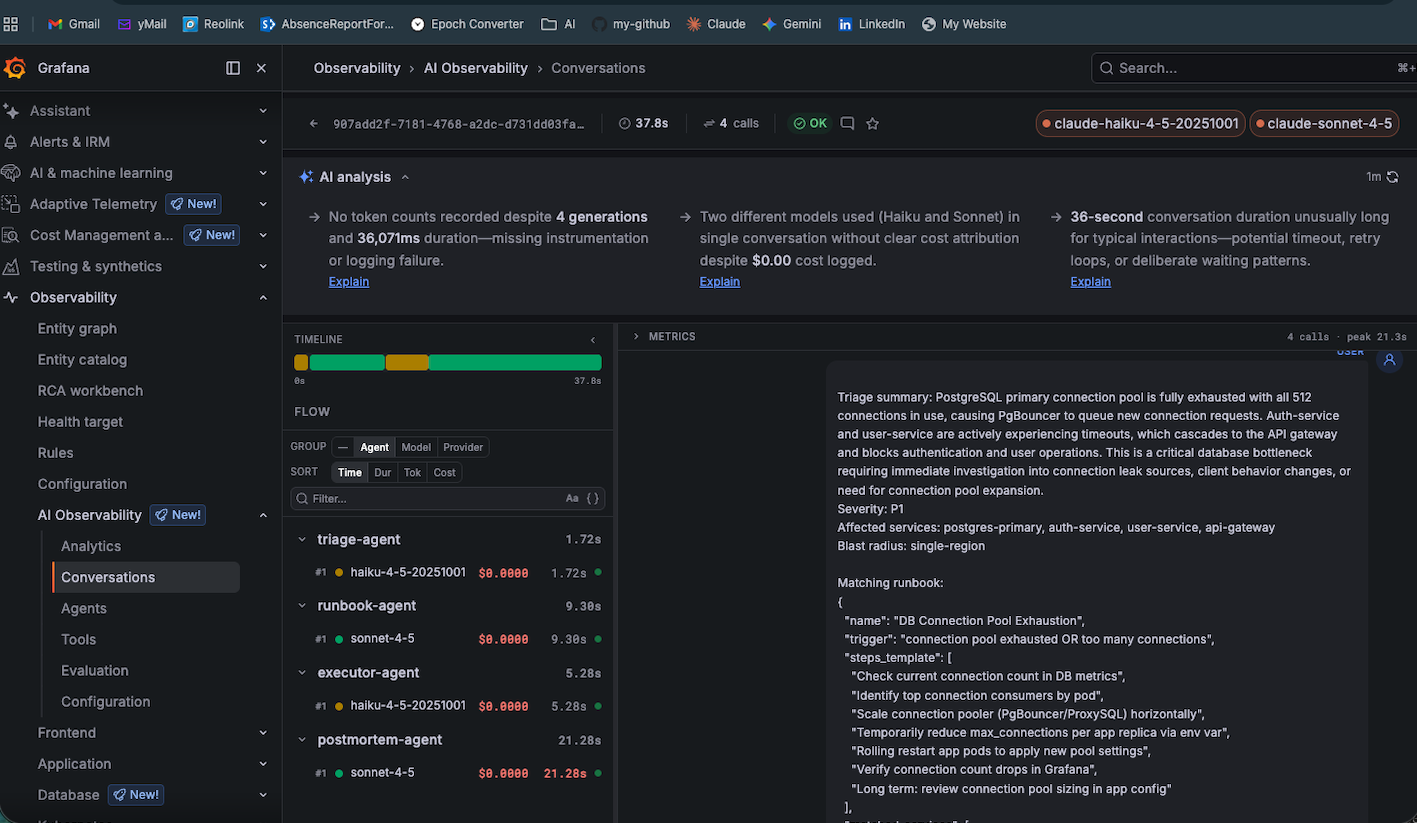Viewport: 1417px width, 823px height.
Task: Toggle the sidebar dock icon
Action: [233, 68]
